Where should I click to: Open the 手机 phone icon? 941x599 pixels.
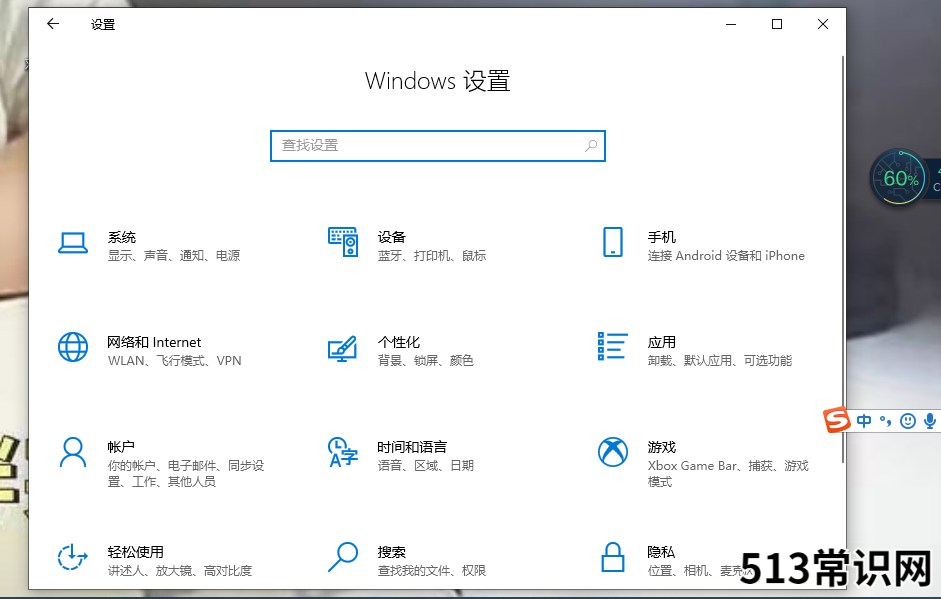(x=613, y=242)
